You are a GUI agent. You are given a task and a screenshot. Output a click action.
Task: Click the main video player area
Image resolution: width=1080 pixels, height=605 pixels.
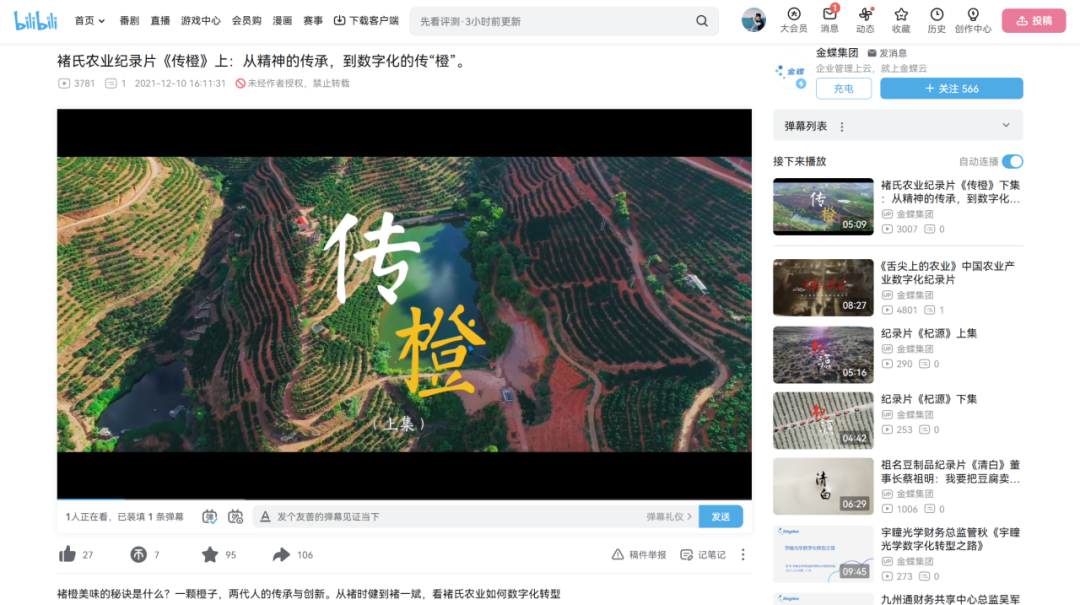[404, 304]
